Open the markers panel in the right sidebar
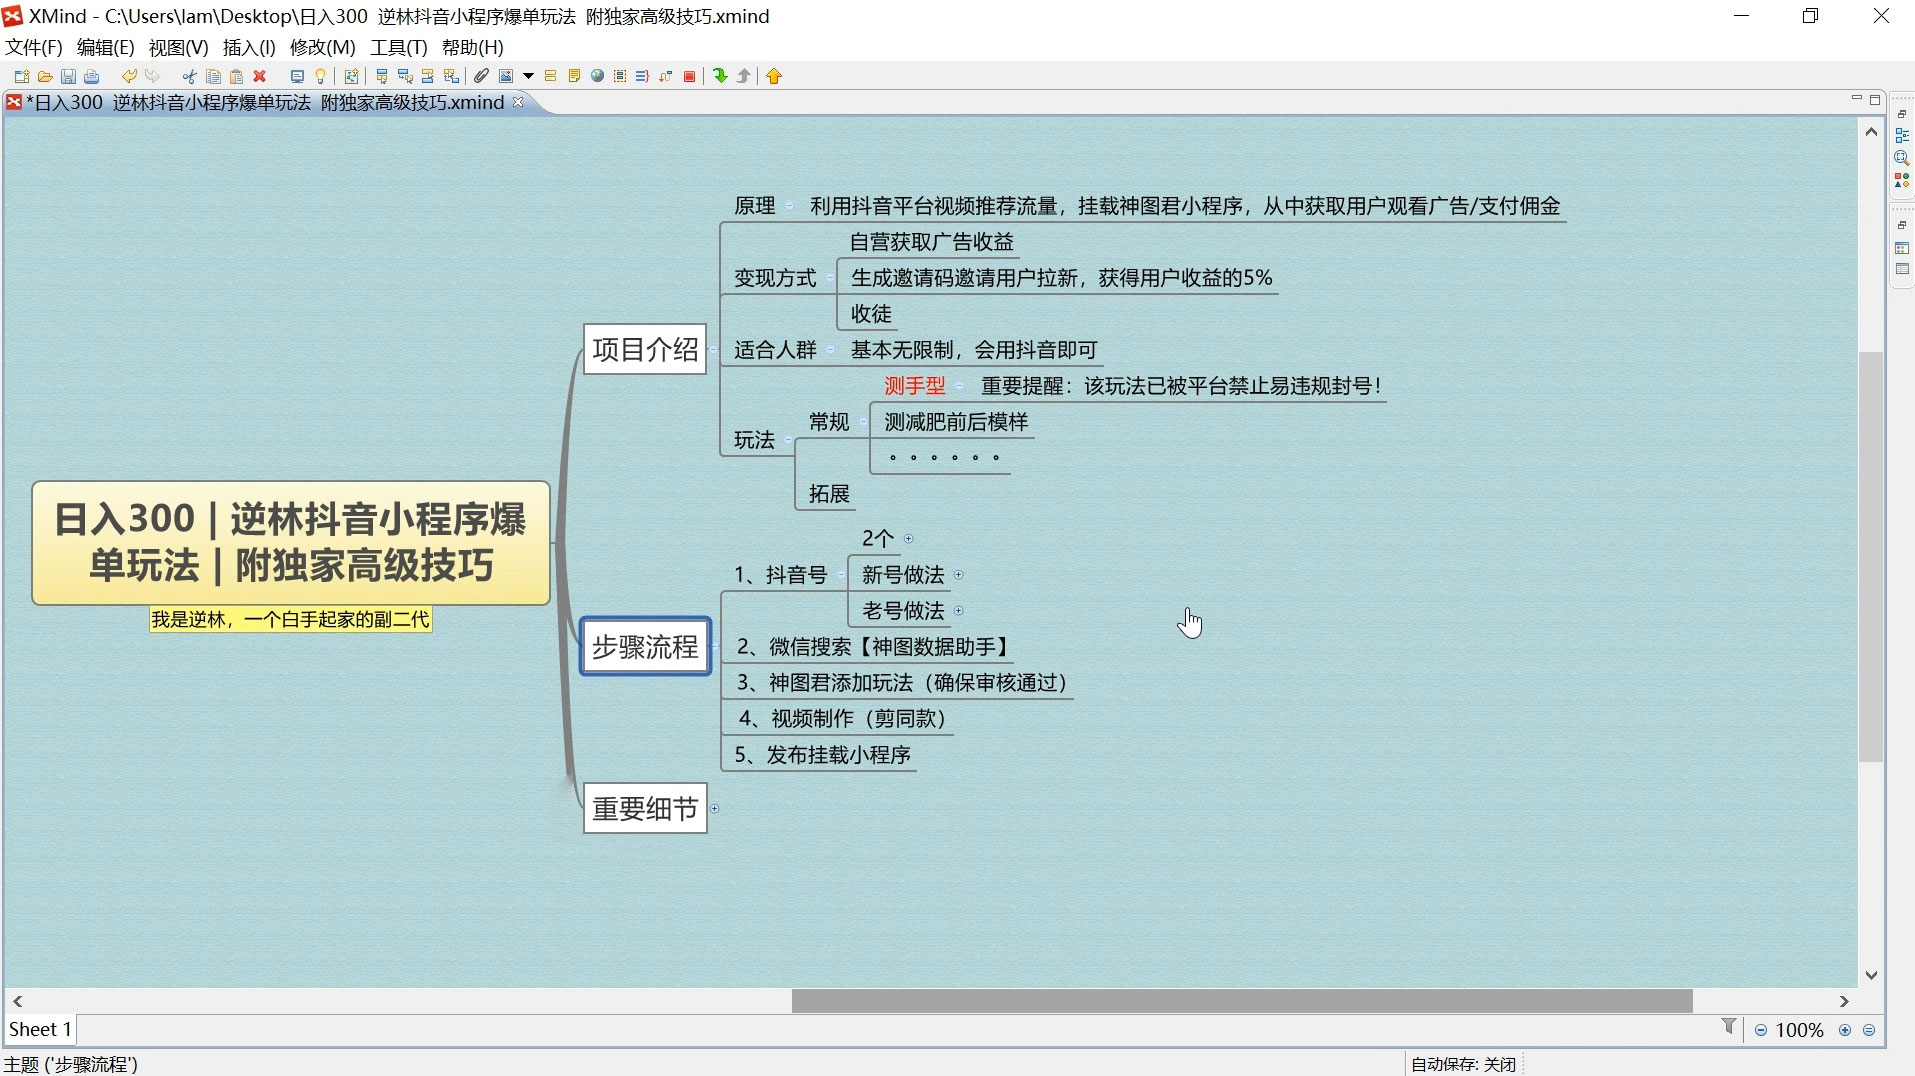This screenshot has width=1915, height=1076. [1902, 181]
